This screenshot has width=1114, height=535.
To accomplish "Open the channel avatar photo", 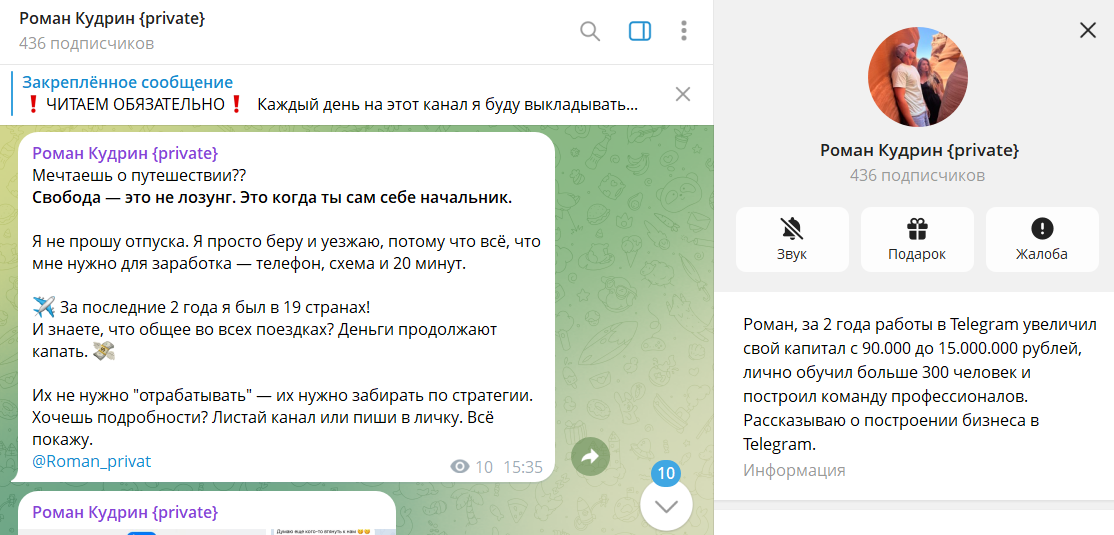I will click(x=917, y=77).
